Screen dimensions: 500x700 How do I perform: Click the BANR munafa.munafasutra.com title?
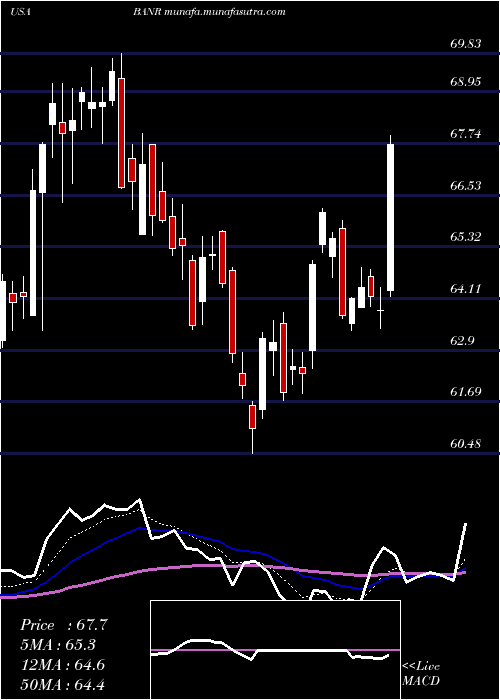click(209, 12)
